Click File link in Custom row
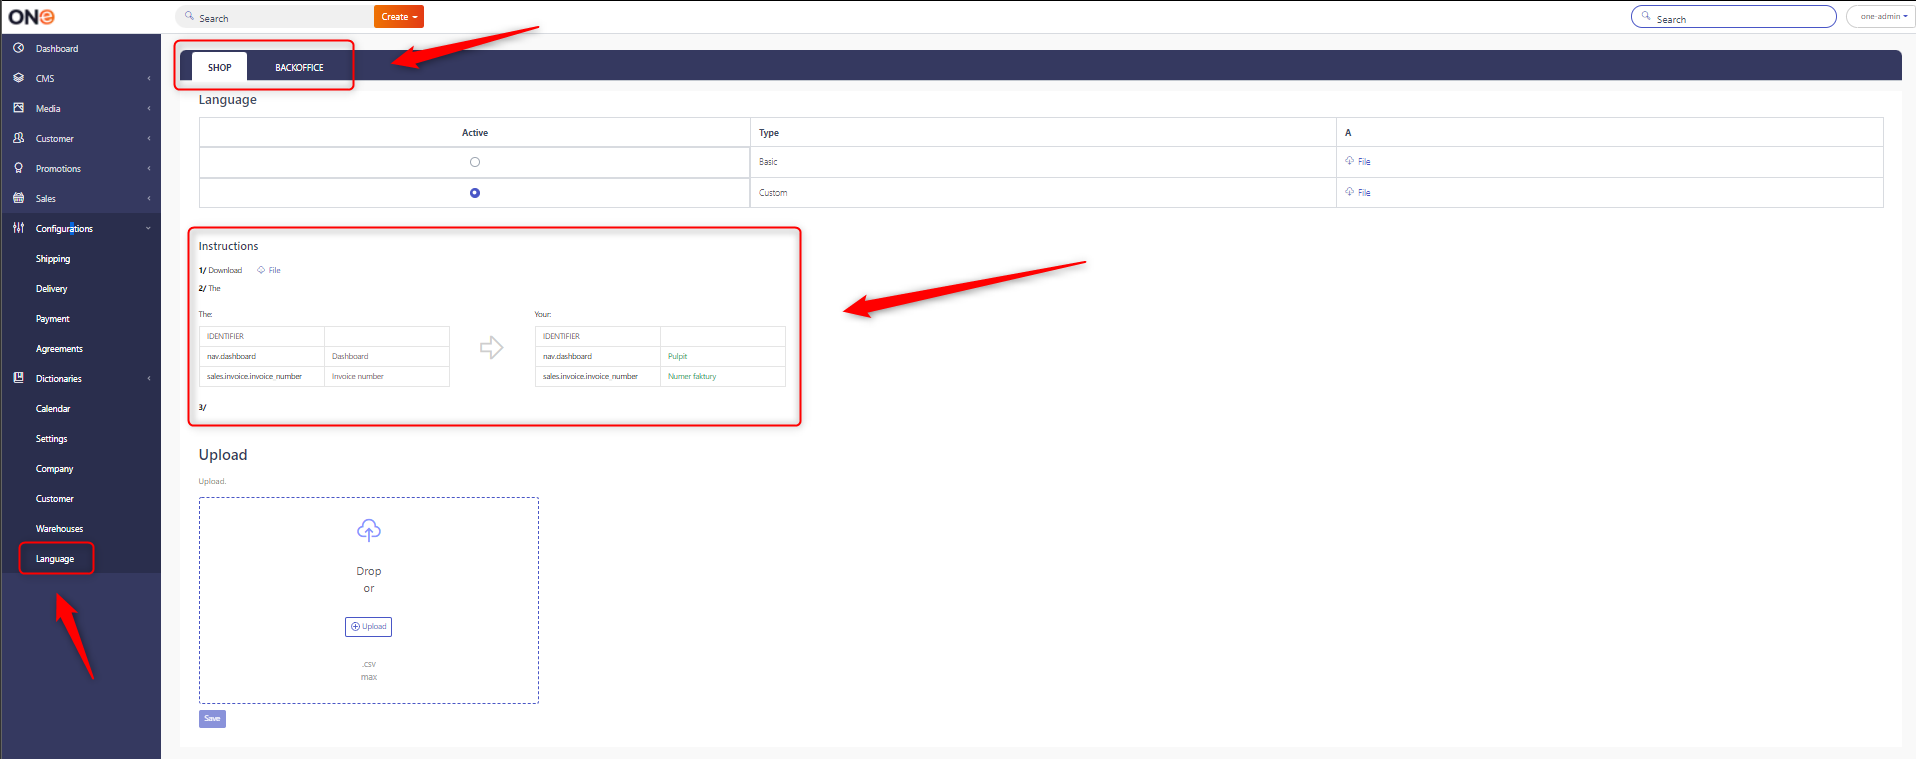The width and height of the screenshot is (1916, 759). [1364, 193]
